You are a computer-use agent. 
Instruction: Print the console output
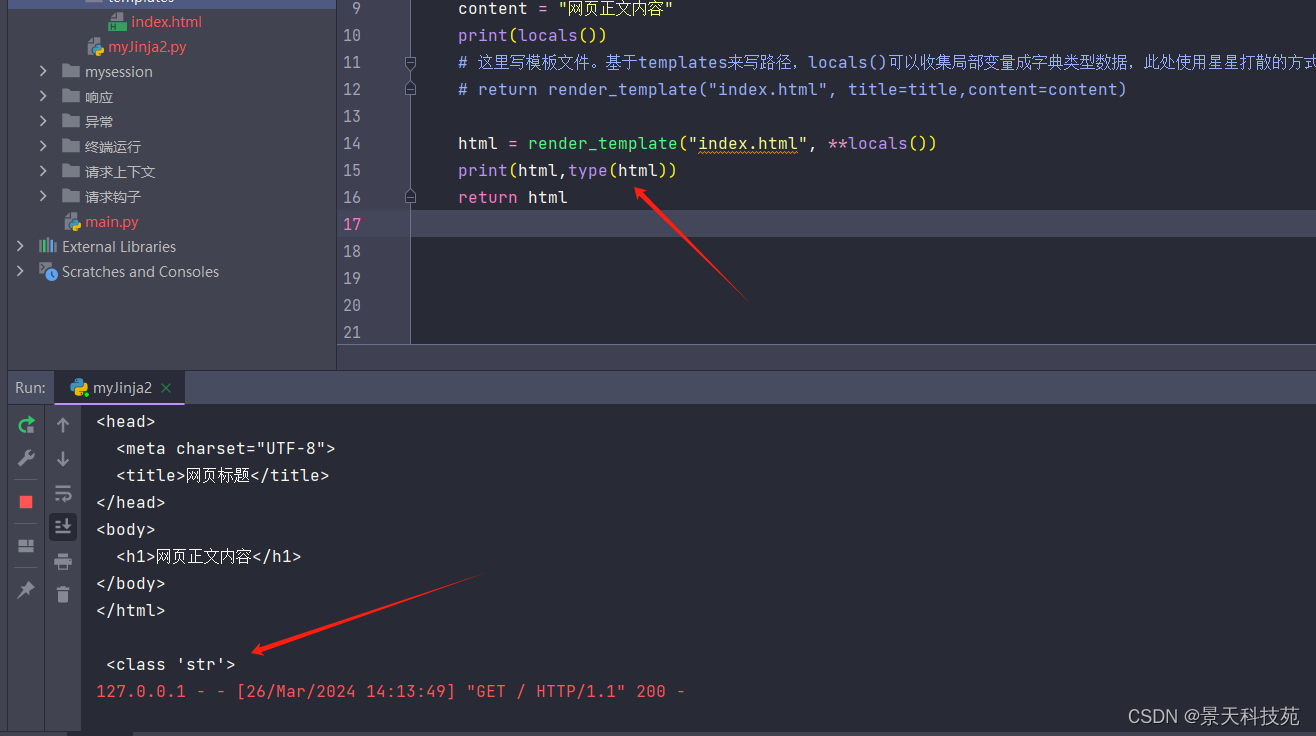[63, 561]
